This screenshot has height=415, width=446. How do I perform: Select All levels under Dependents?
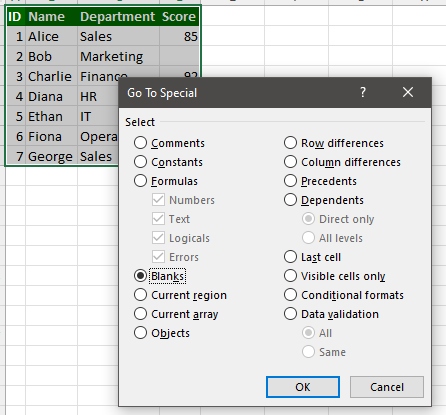308,238
